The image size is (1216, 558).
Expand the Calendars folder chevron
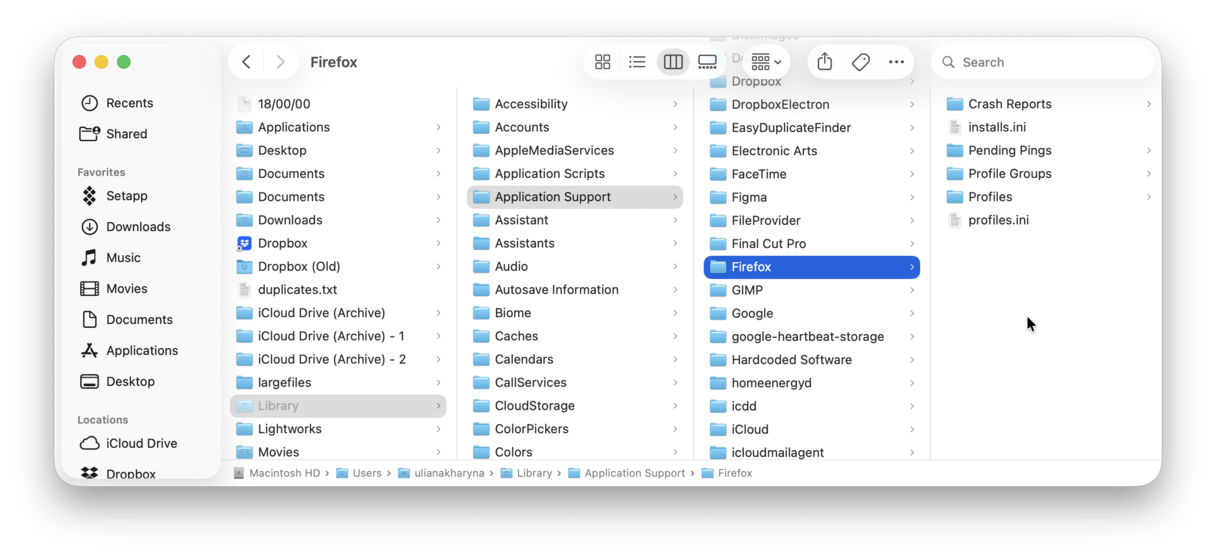[675, 360]
